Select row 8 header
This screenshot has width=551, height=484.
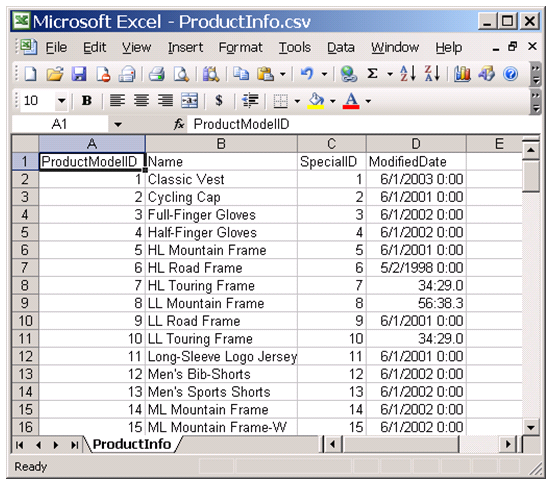25,285
